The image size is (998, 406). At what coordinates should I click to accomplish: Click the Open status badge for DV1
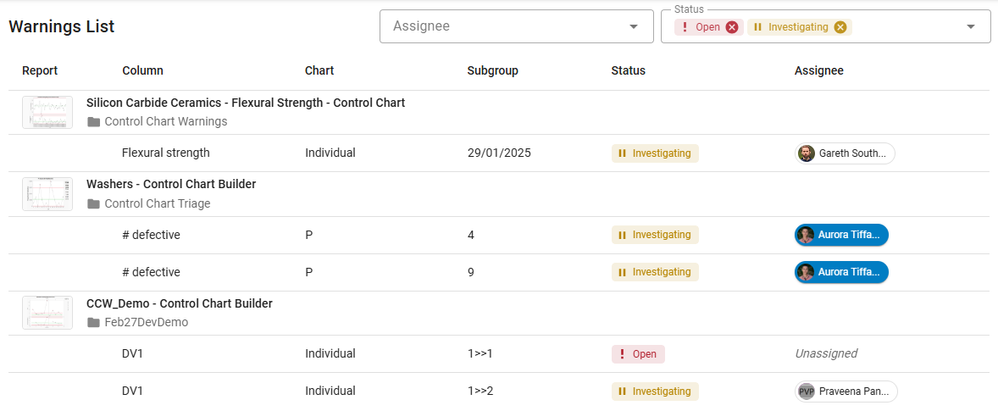638,354
